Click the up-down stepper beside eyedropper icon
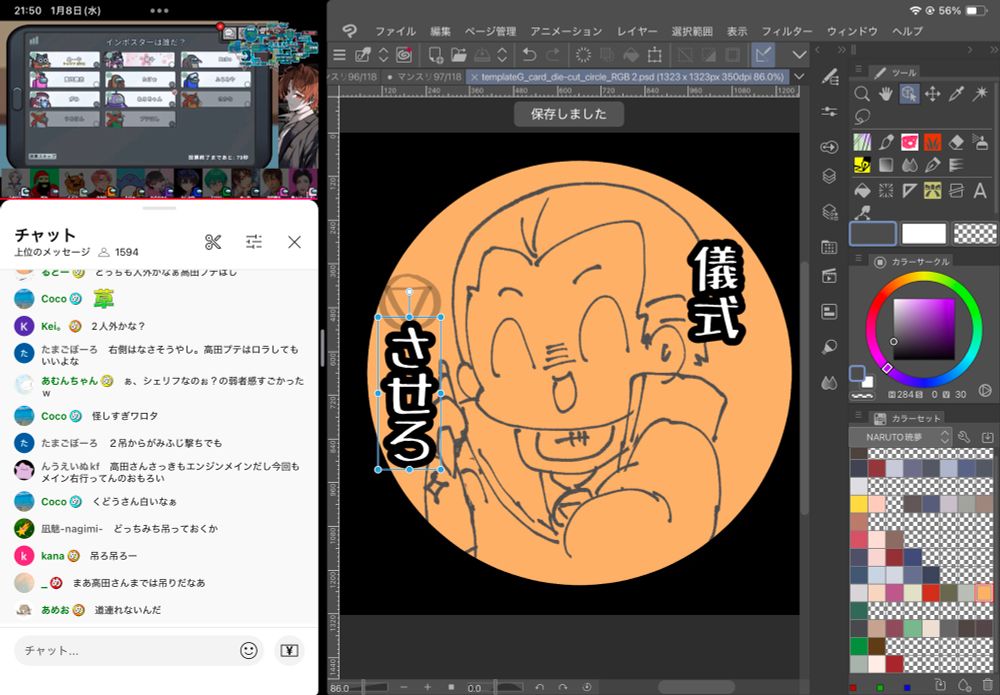 coord(383,55)
